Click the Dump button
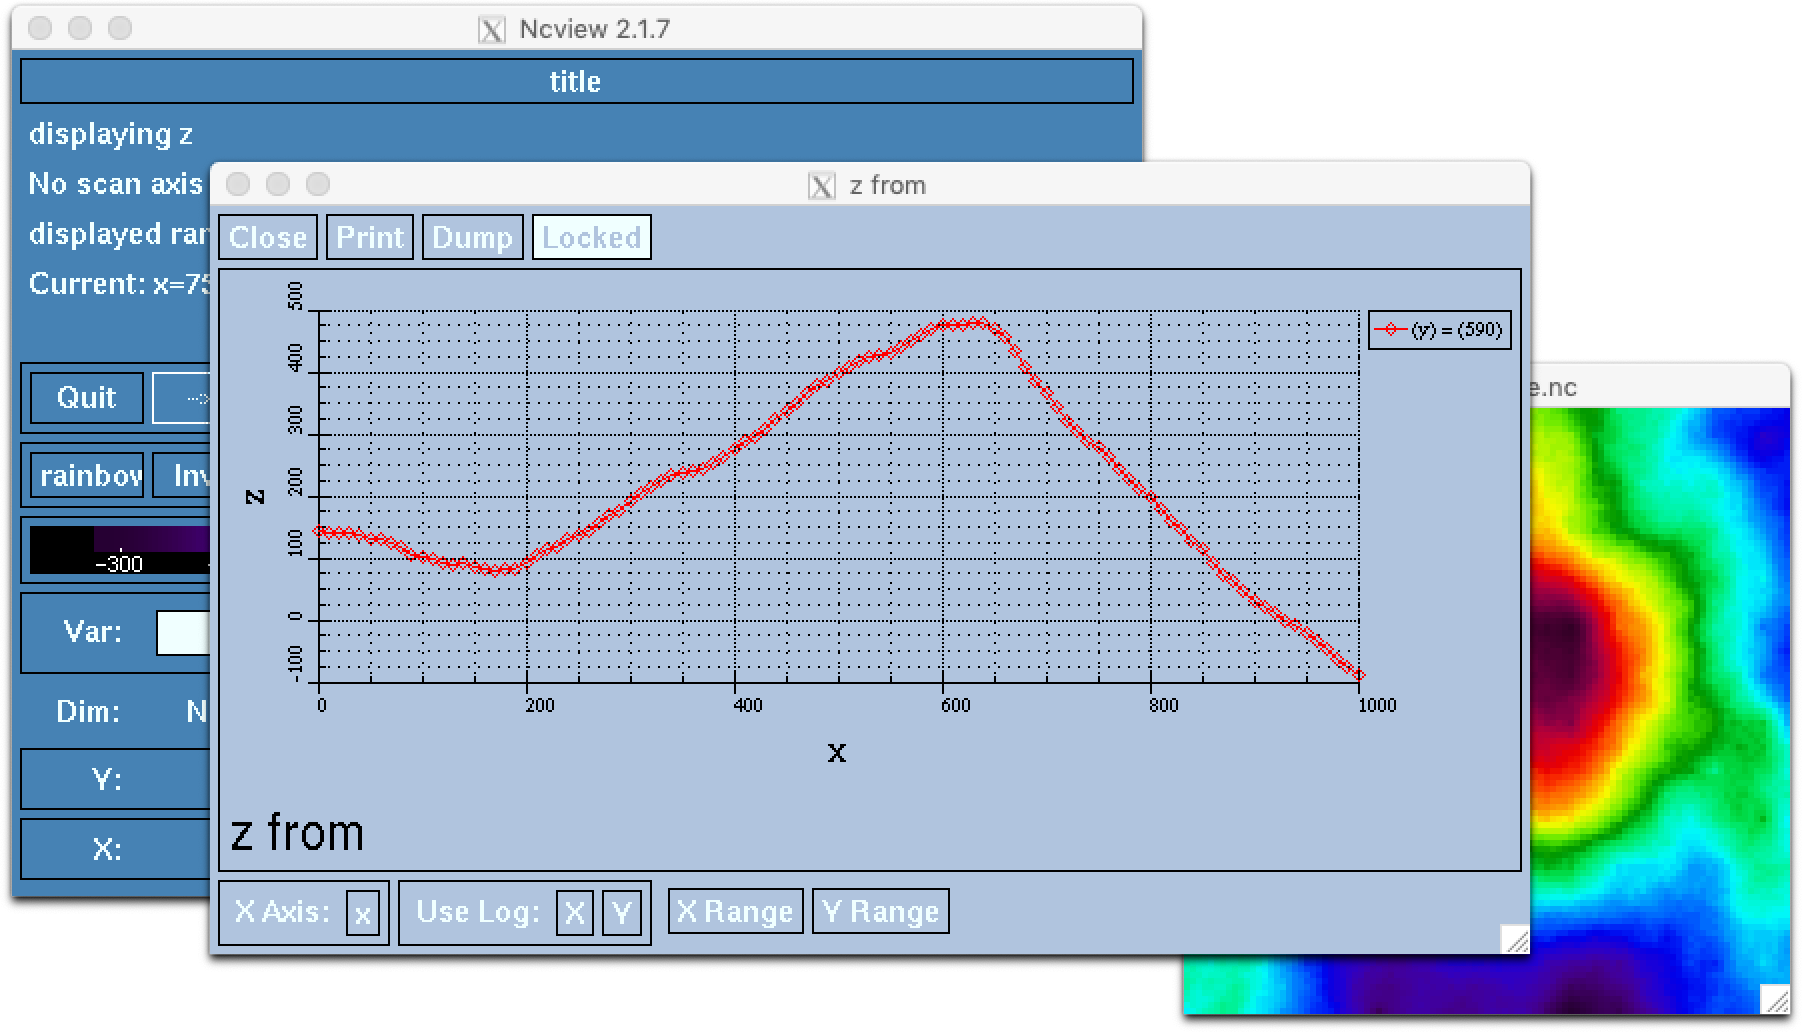Viewport: 1802px width, 1032px height. coord(472,237)
